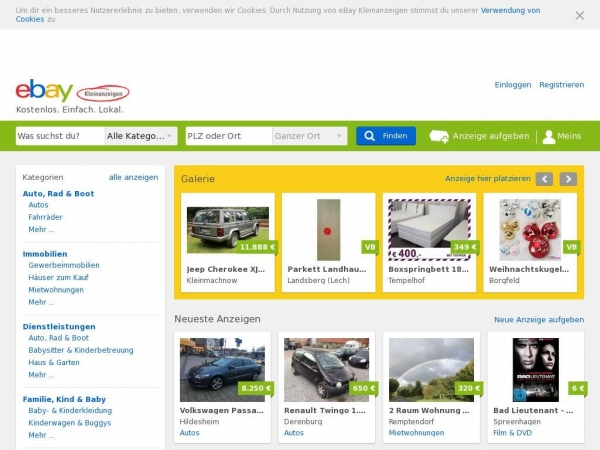Select 'Auto, Rad & Boot' under Dienstleistungen
600x450 pixels.
[59, 338]
